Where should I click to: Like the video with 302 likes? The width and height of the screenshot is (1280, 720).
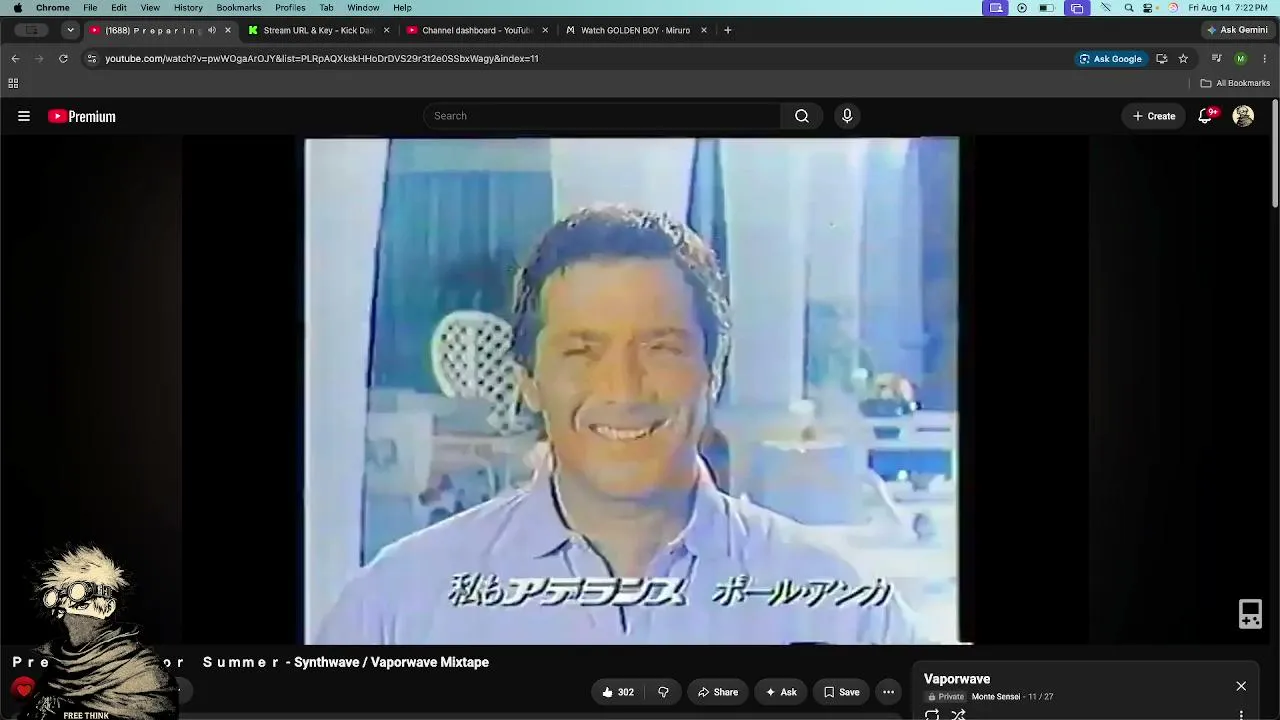tap(618, 692)
